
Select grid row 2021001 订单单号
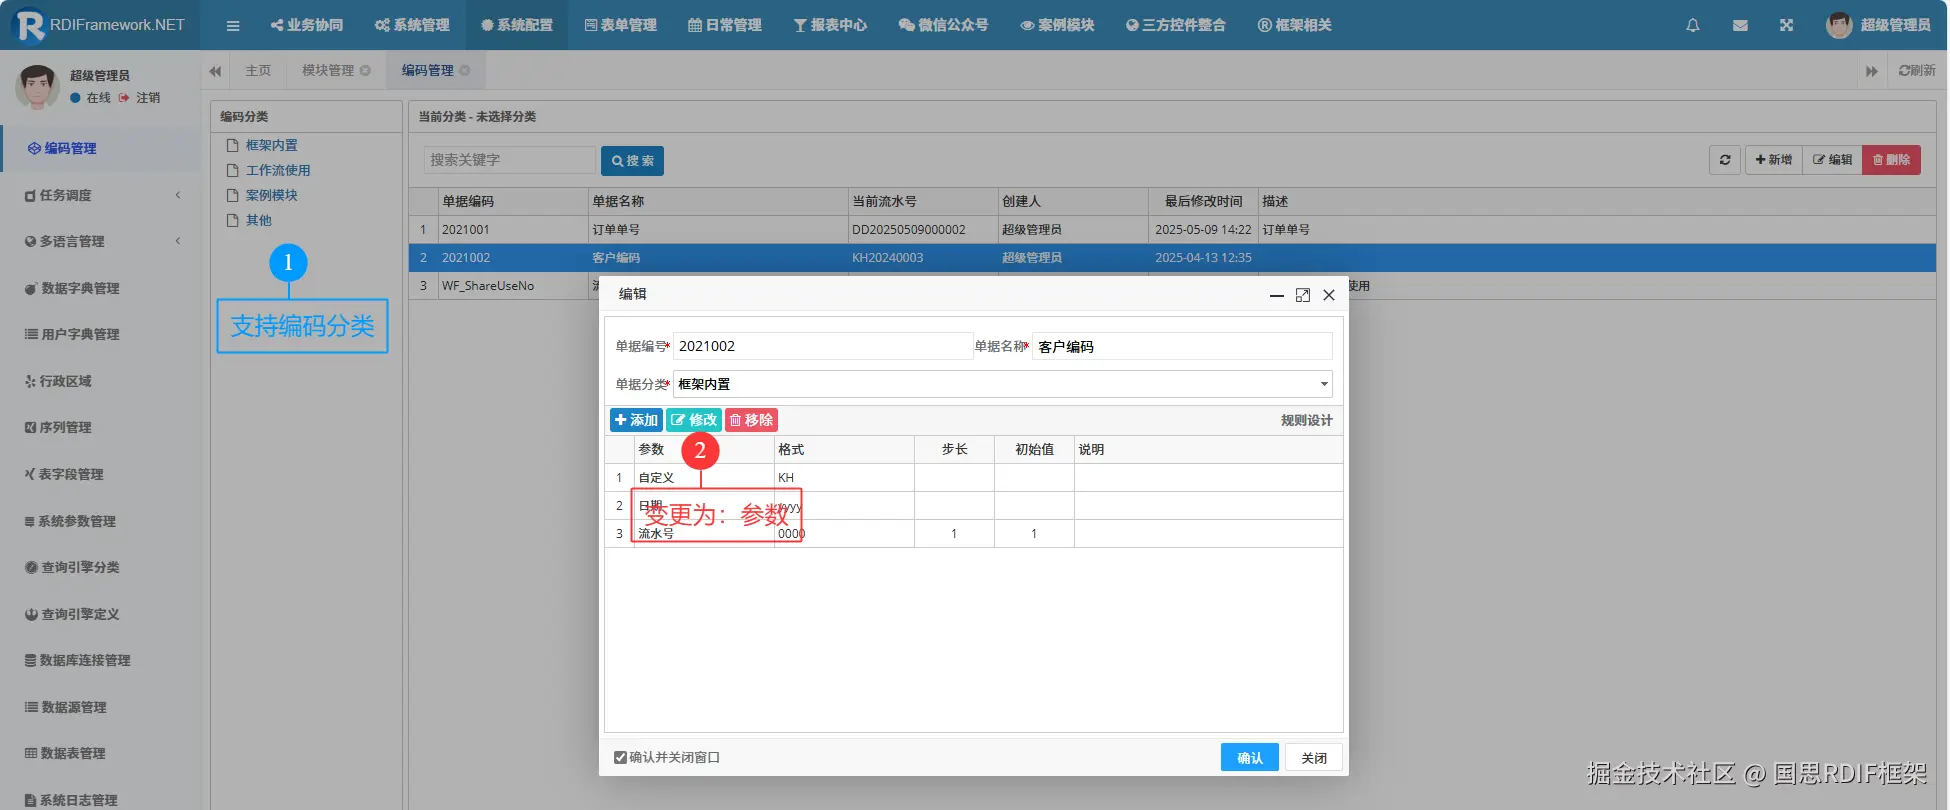1172,229
